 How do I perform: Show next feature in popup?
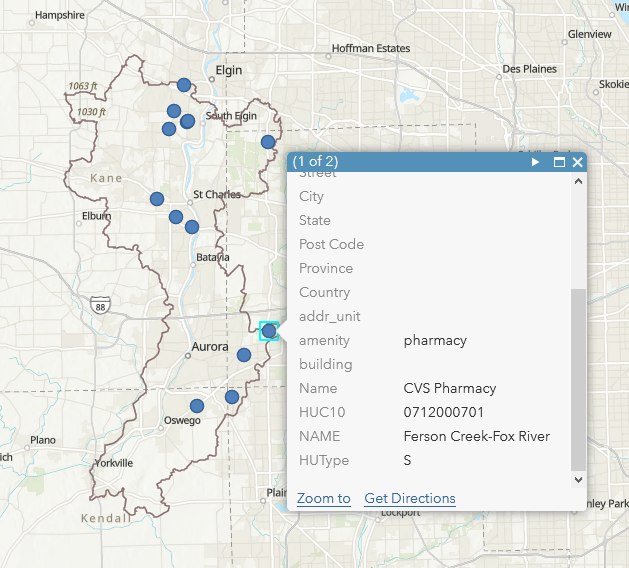point(535,162)
